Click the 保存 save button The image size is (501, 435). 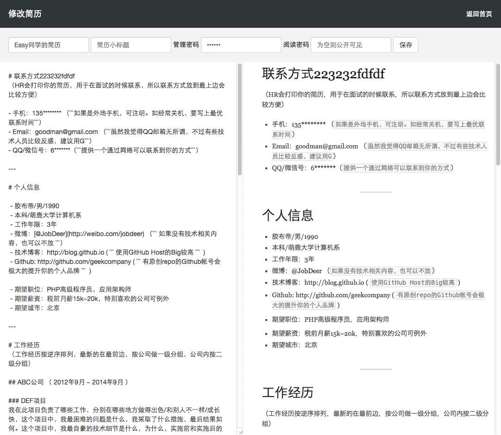[406, 45]
